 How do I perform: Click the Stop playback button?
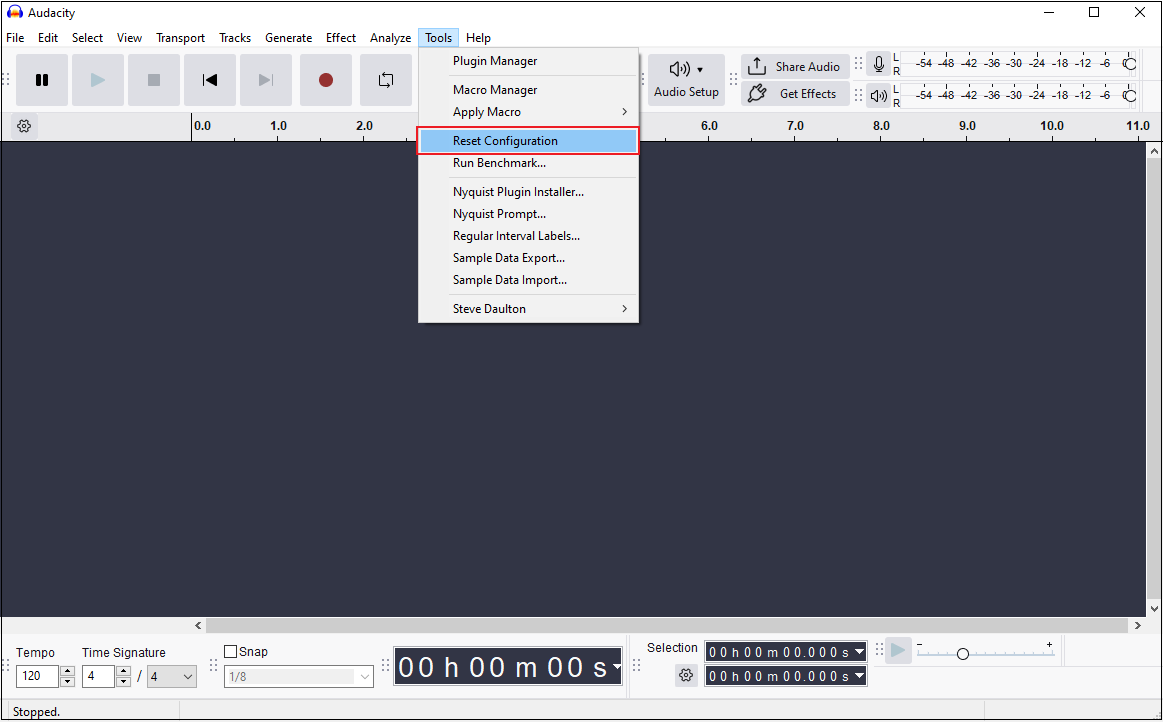point(154,80)
